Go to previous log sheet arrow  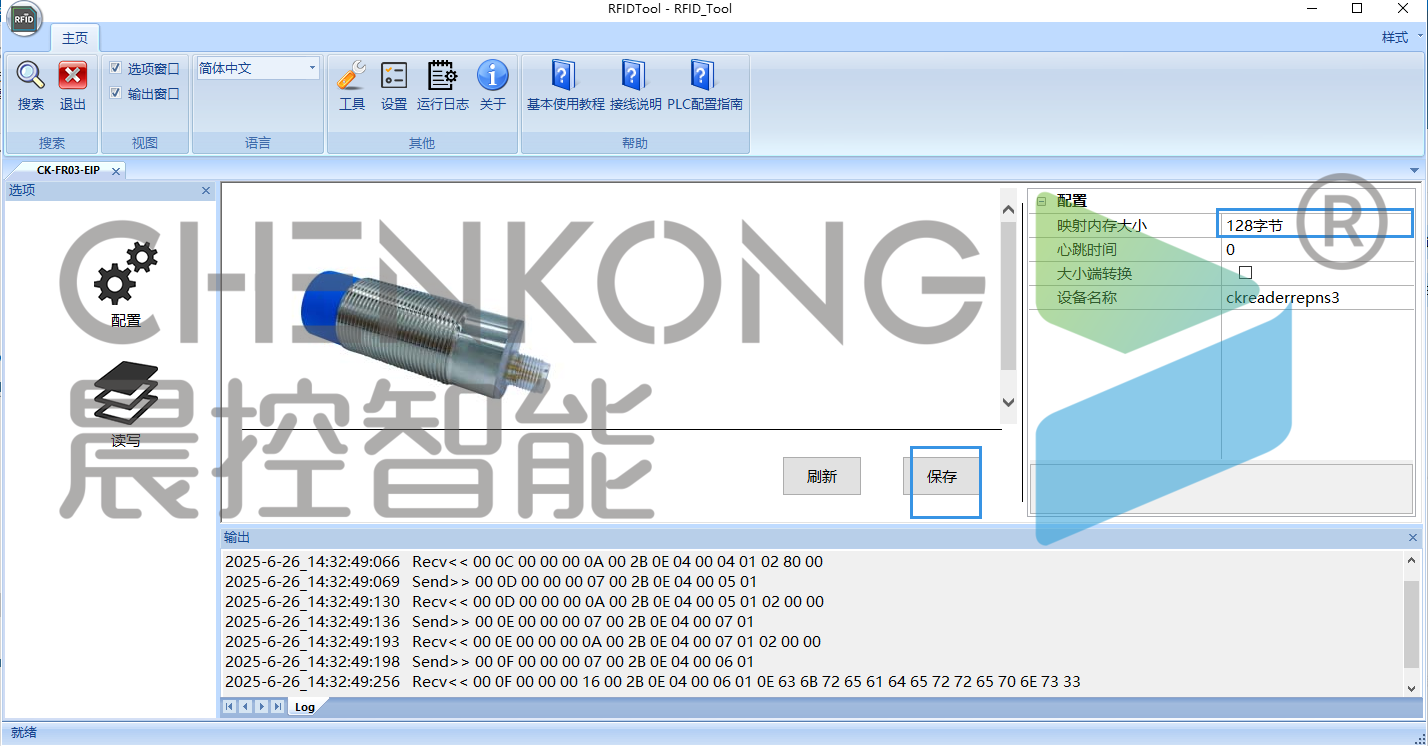pos(245,707)
